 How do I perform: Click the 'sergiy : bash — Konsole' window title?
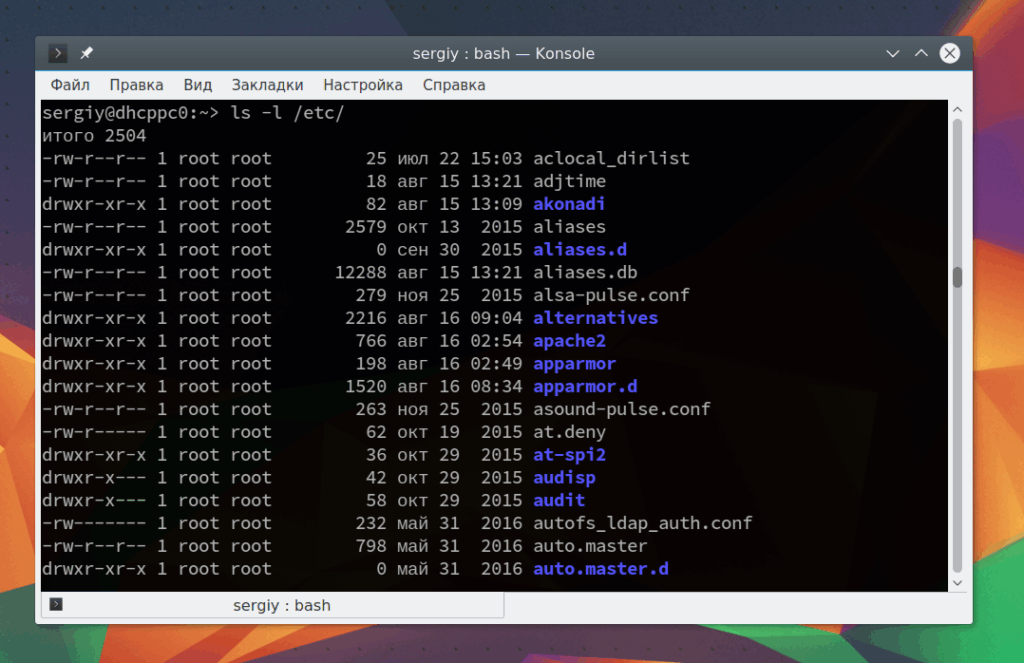[504, 54]
